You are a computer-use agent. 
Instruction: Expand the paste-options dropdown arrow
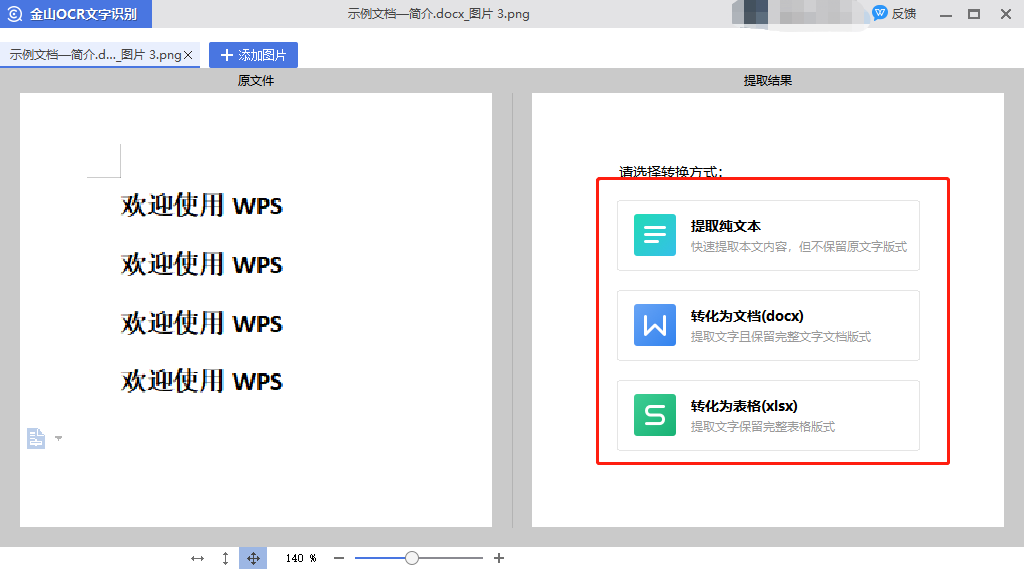point(59,438)
